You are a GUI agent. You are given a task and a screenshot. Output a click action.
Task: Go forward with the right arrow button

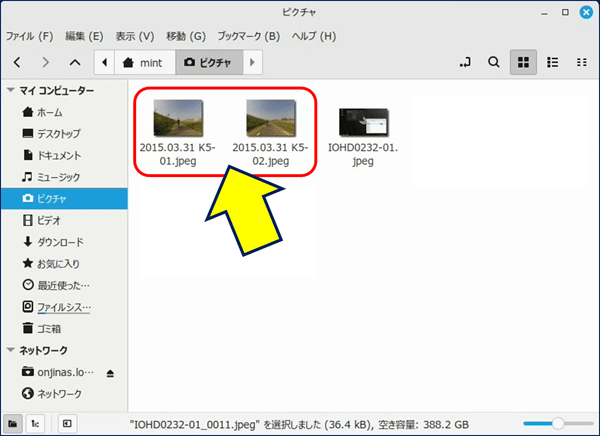[46, 62]
